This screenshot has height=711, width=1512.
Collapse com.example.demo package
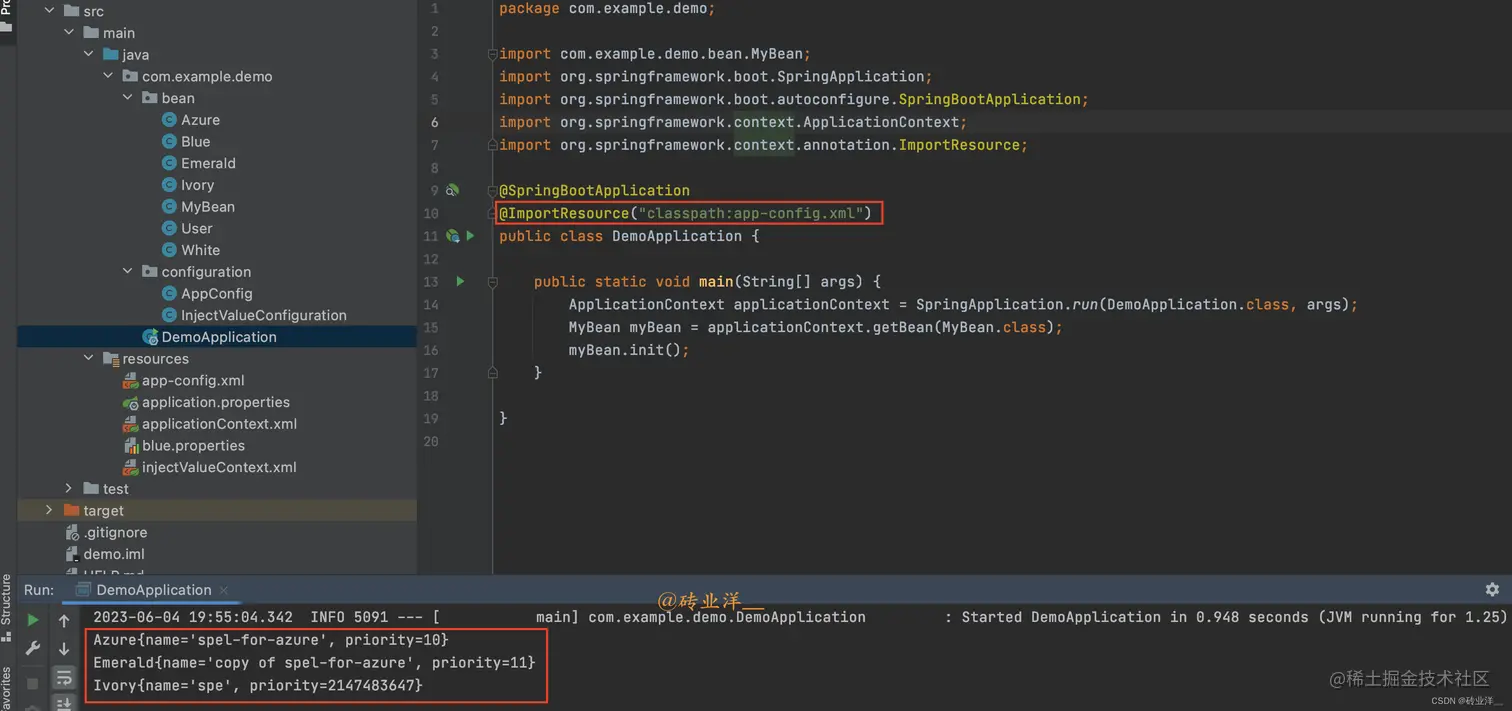[108, 76]
